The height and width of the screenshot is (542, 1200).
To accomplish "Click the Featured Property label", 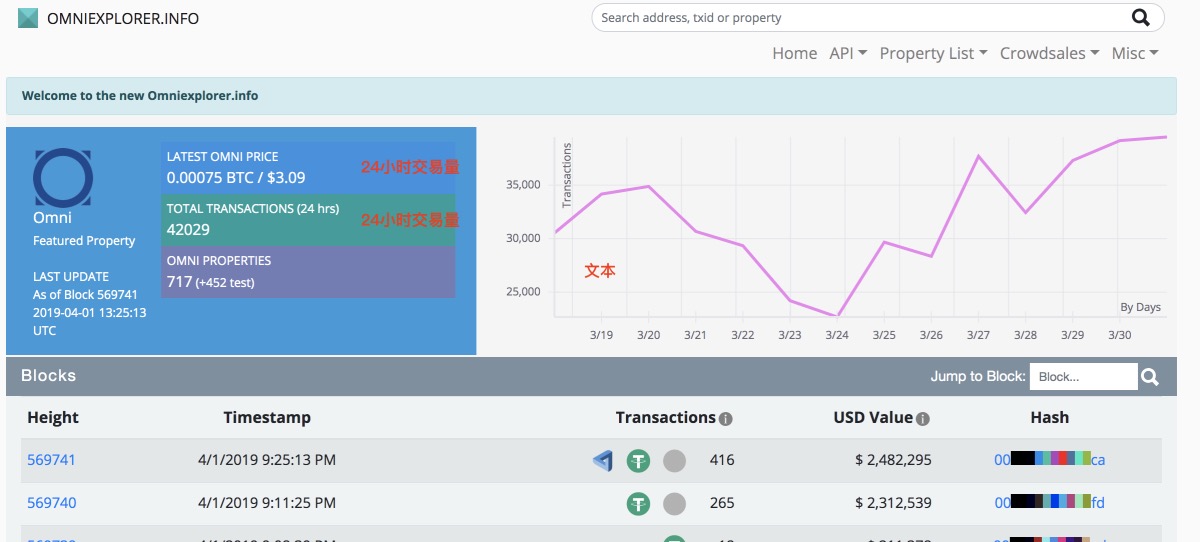I will 84,241.
